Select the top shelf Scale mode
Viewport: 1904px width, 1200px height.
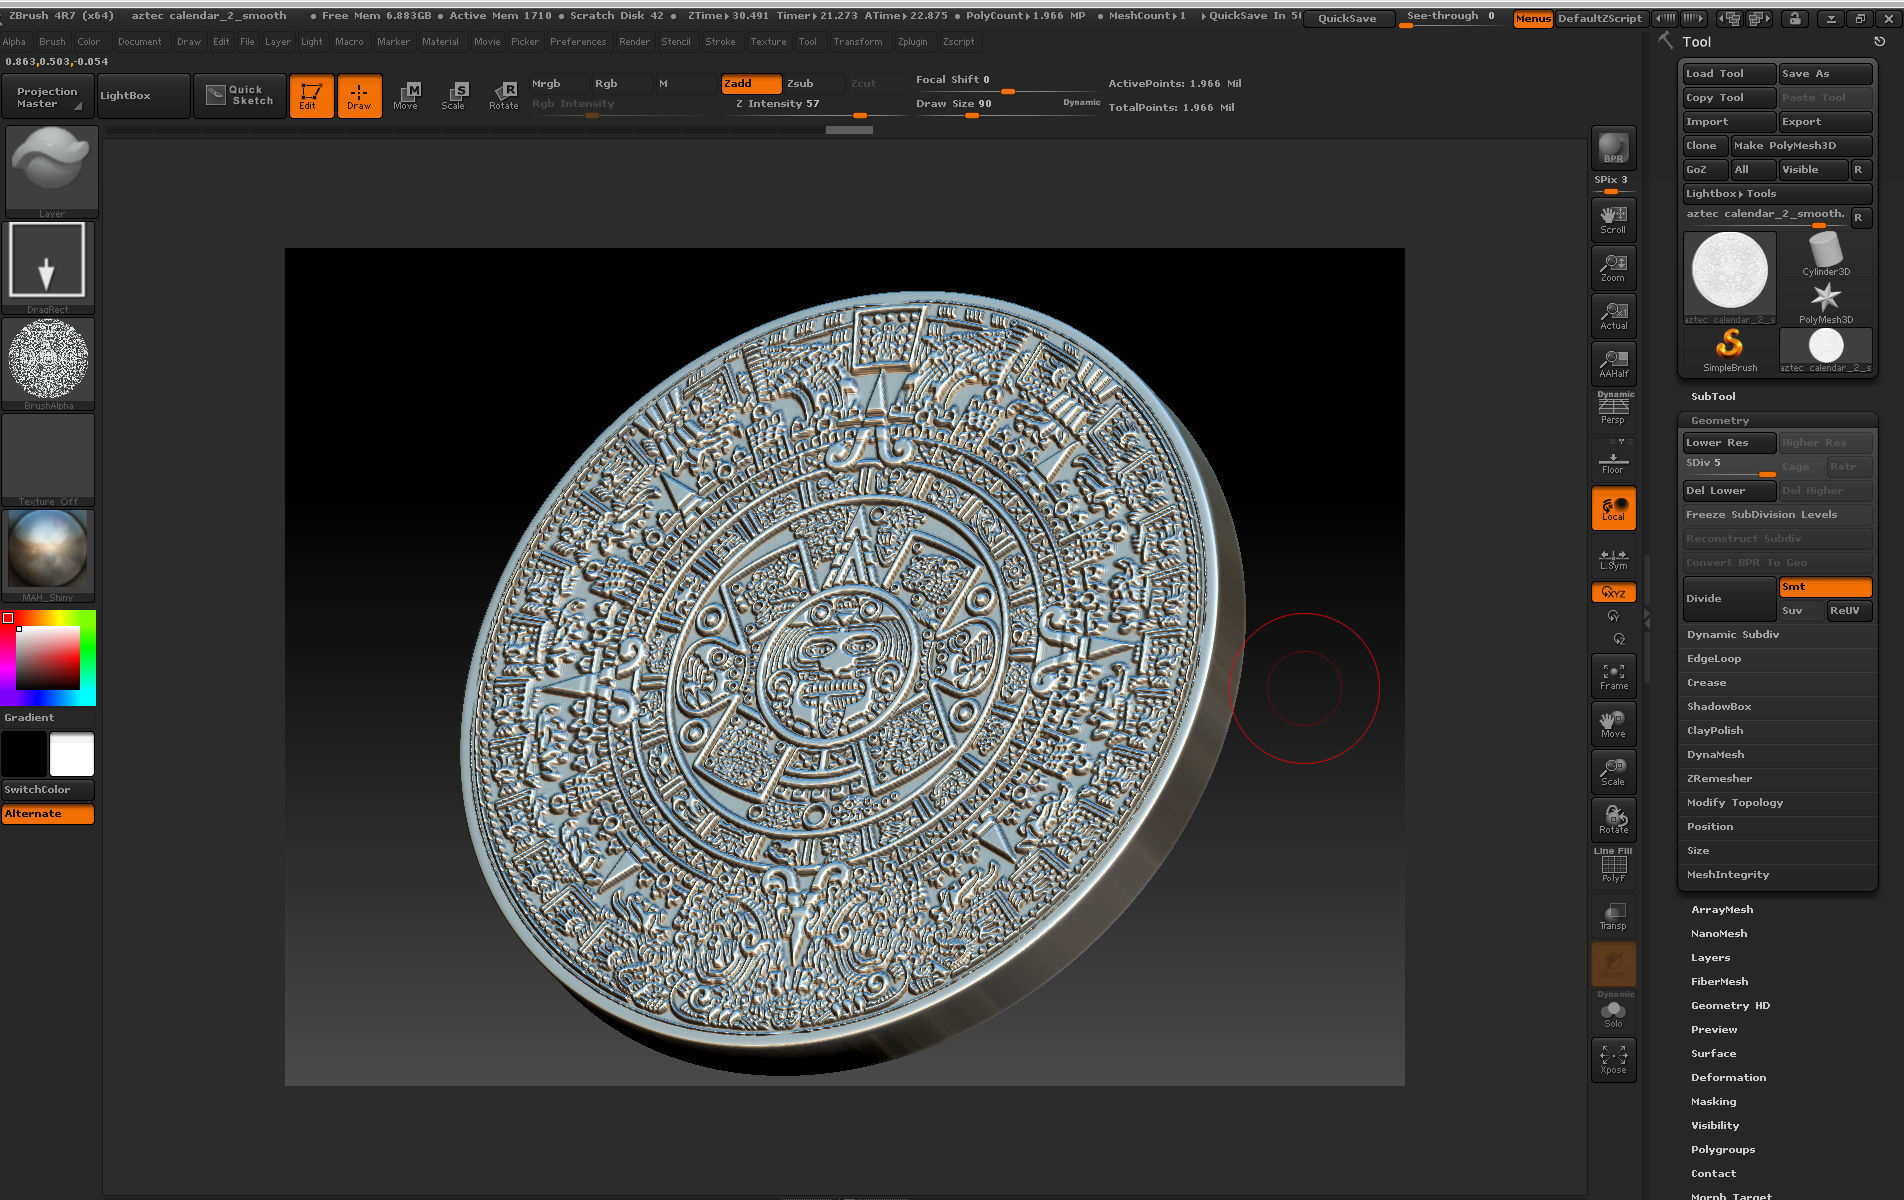pos(454,96)
